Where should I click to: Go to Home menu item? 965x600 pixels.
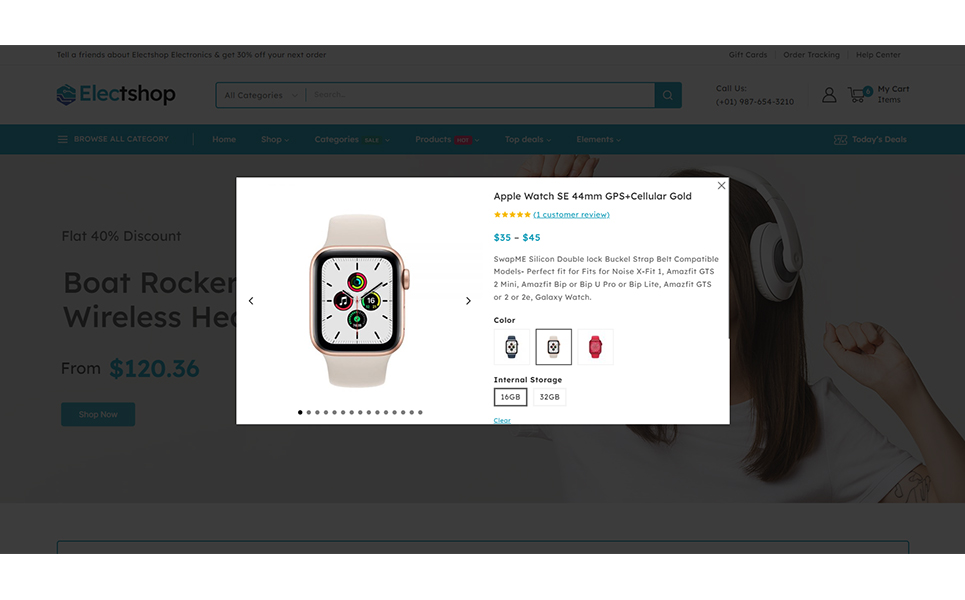point(224,140)
